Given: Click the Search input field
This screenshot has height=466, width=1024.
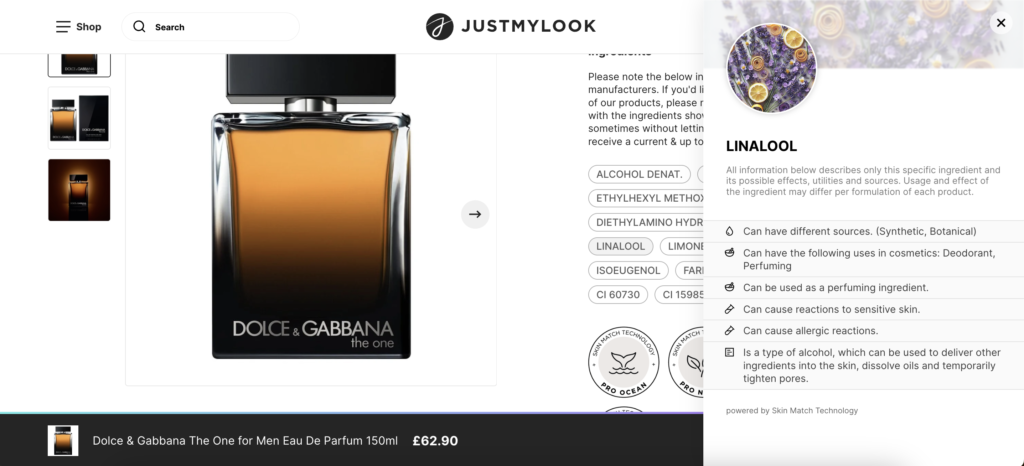Looking at the screenshot, I should [210, 27].
